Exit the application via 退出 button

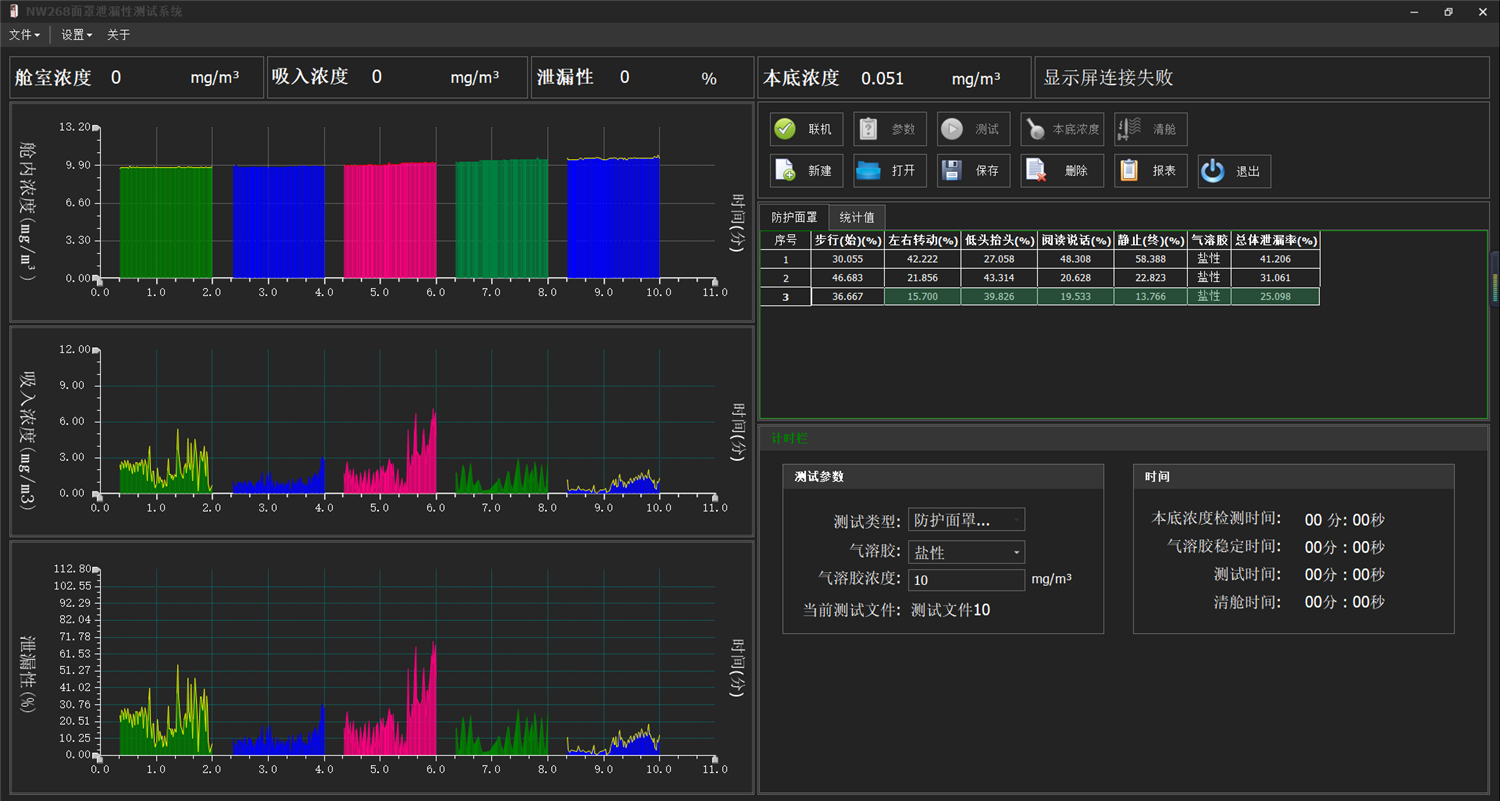[1234, 171]
